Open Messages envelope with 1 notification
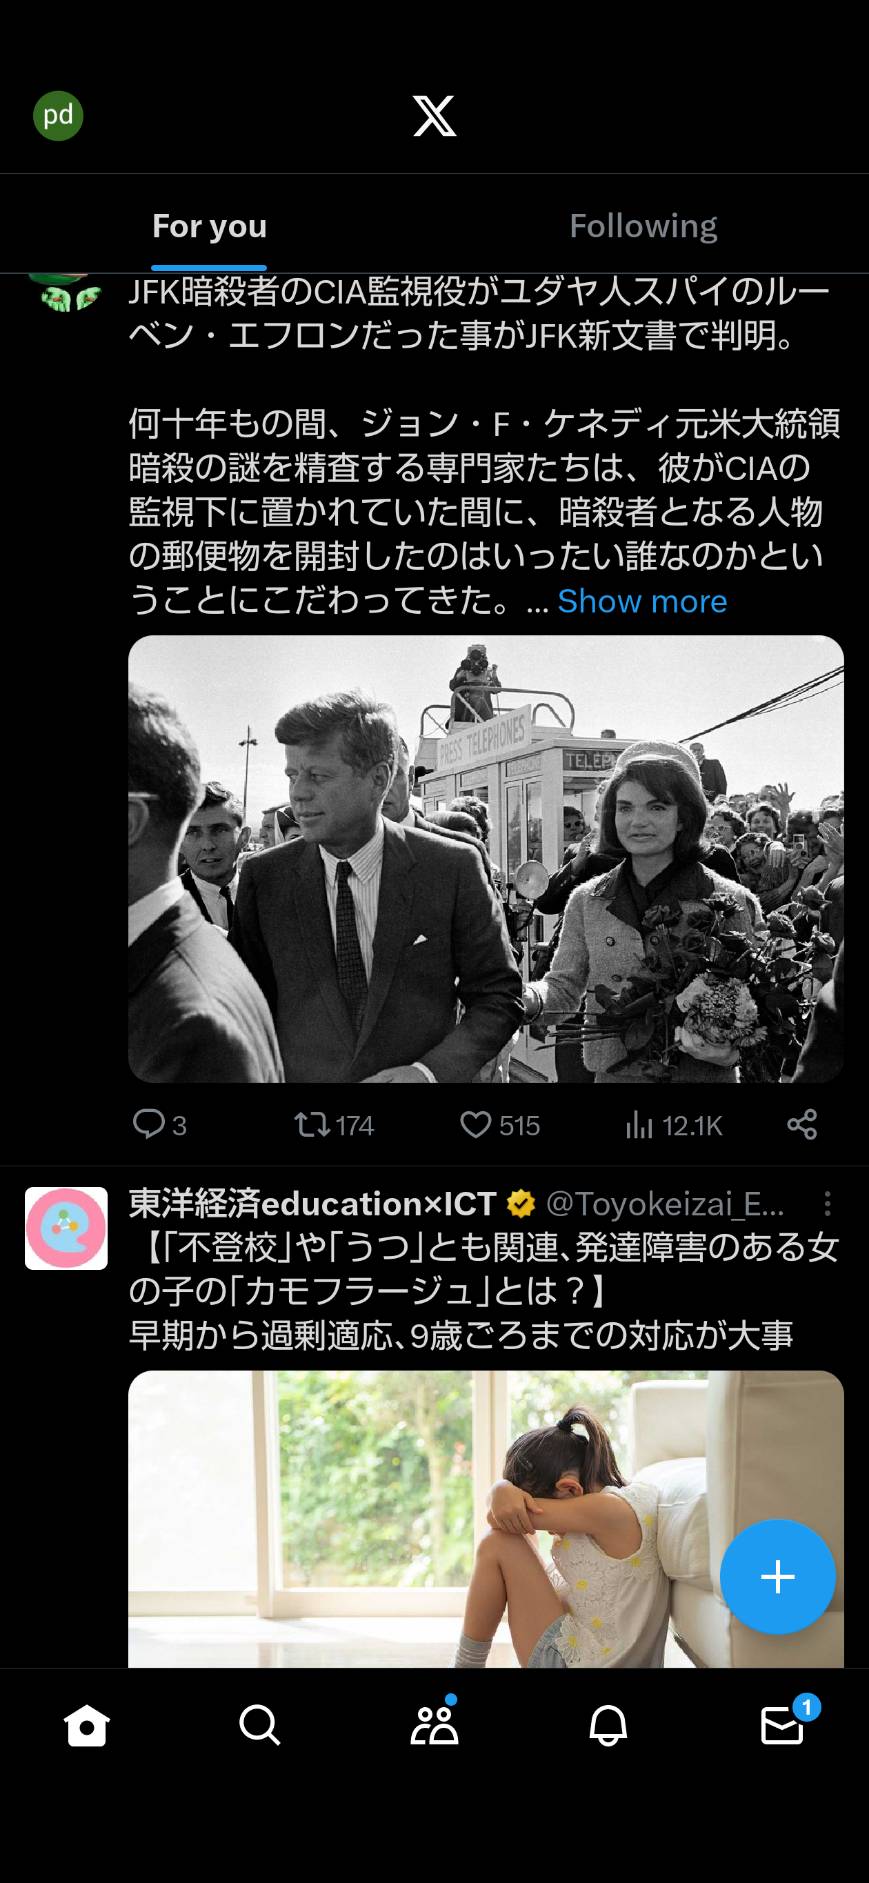869x1883 pixels. click(x=783, y=1724)
